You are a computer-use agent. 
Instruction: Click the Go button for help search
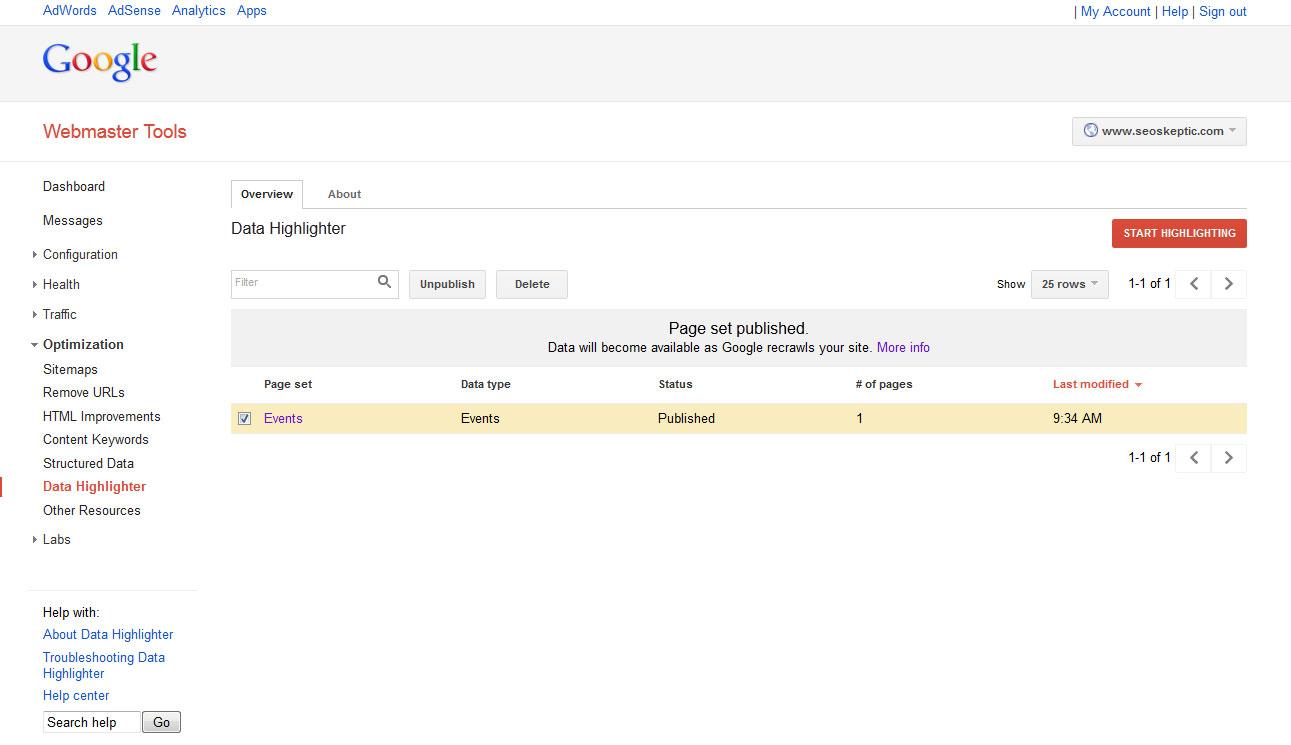coord(162,722)
